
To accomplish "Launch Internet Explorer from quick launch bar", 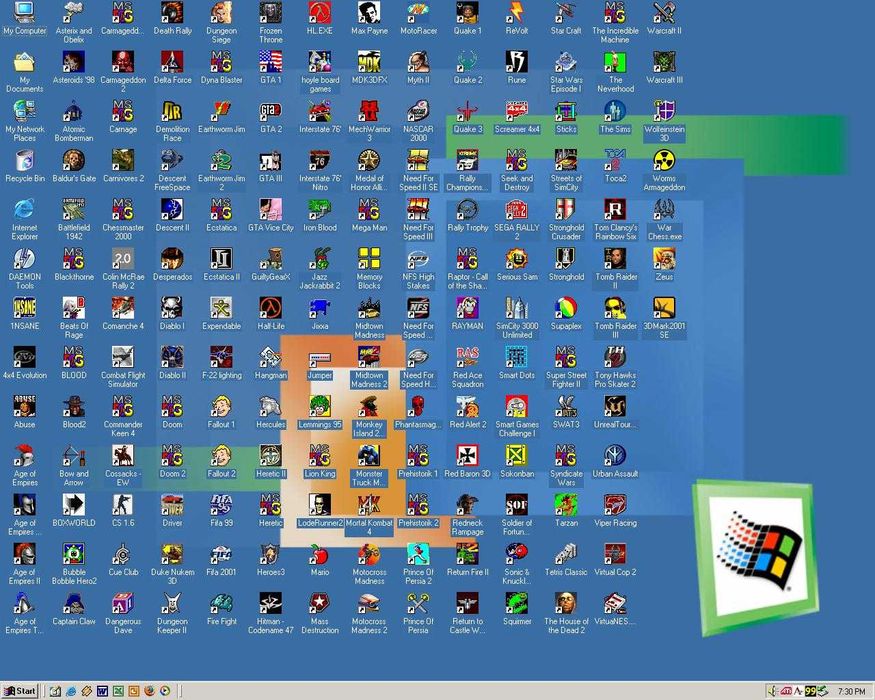I will 71,691.
